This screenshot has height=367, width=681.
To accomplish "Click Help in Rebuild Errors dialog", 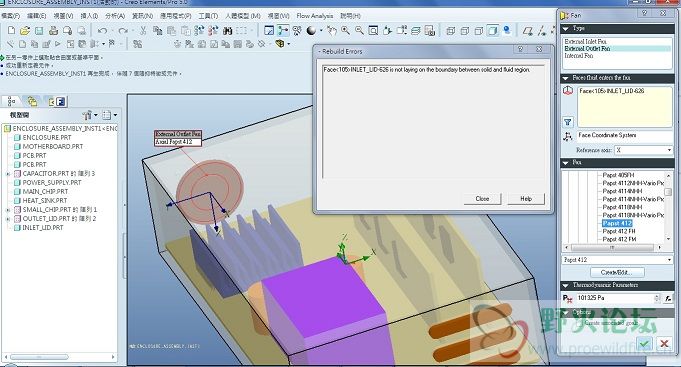I will (526, 199).
